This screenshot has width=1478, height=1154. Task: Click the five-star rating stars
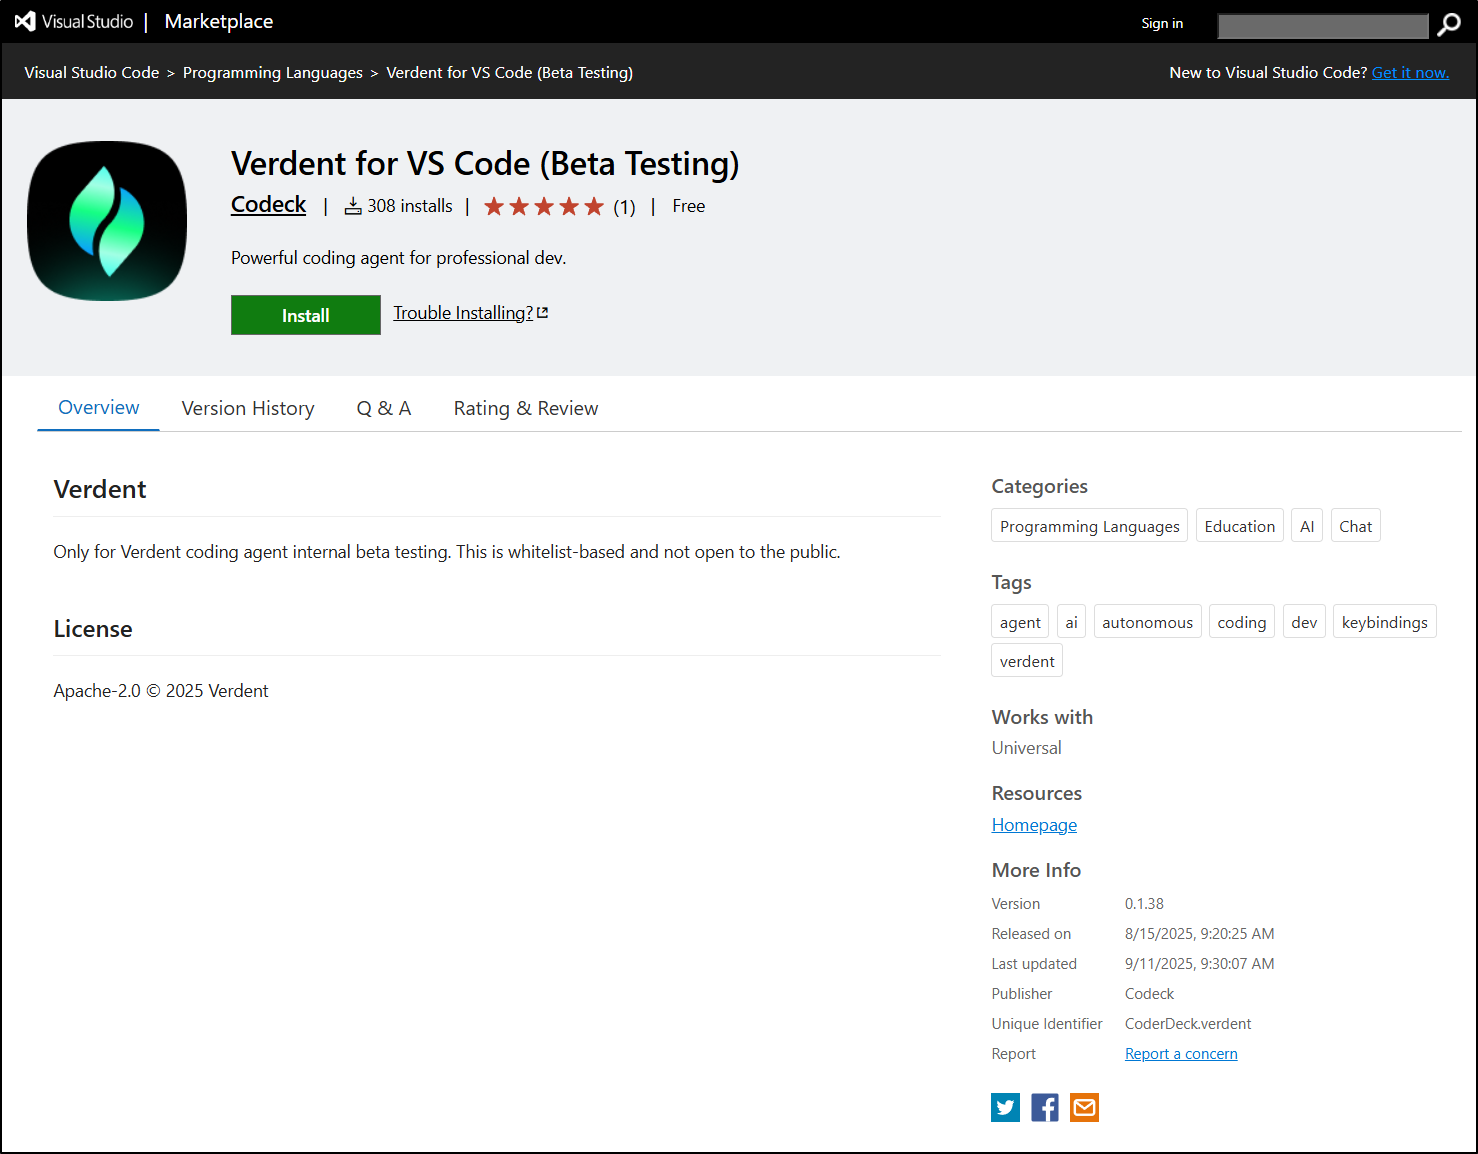coord(543,207)
